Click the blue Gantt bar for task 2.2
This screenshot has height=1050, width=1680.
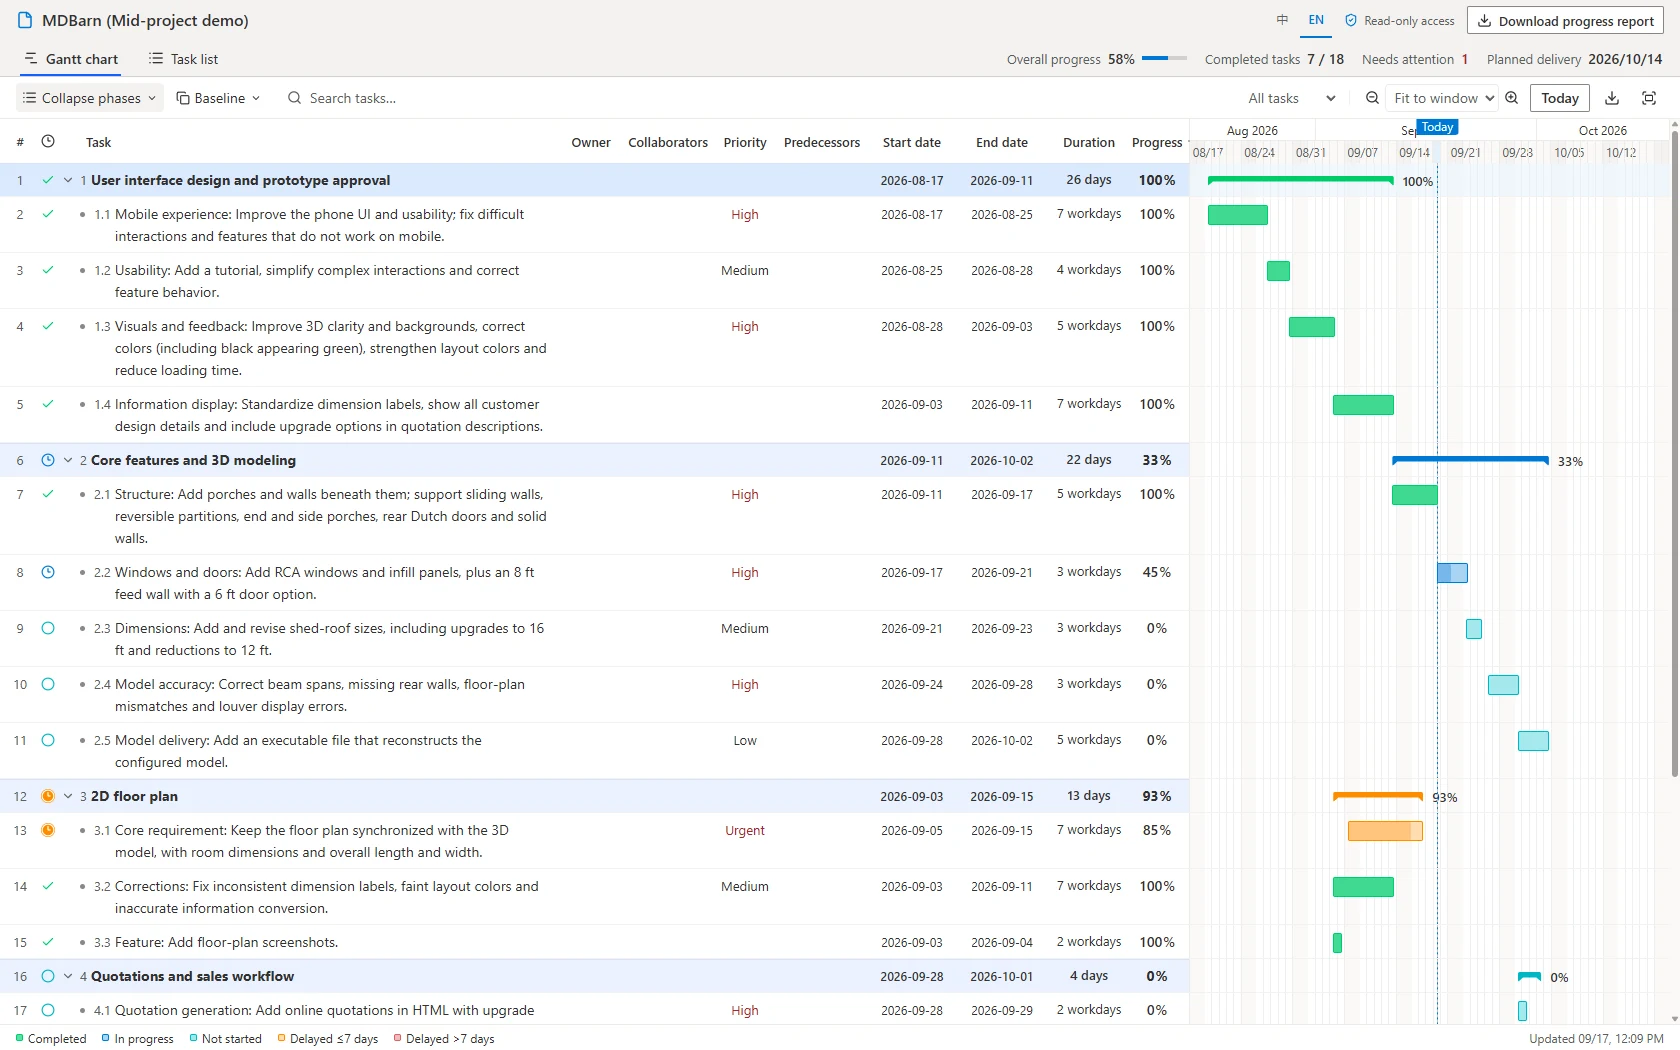pyautogui.click(x=1452, y=573)
